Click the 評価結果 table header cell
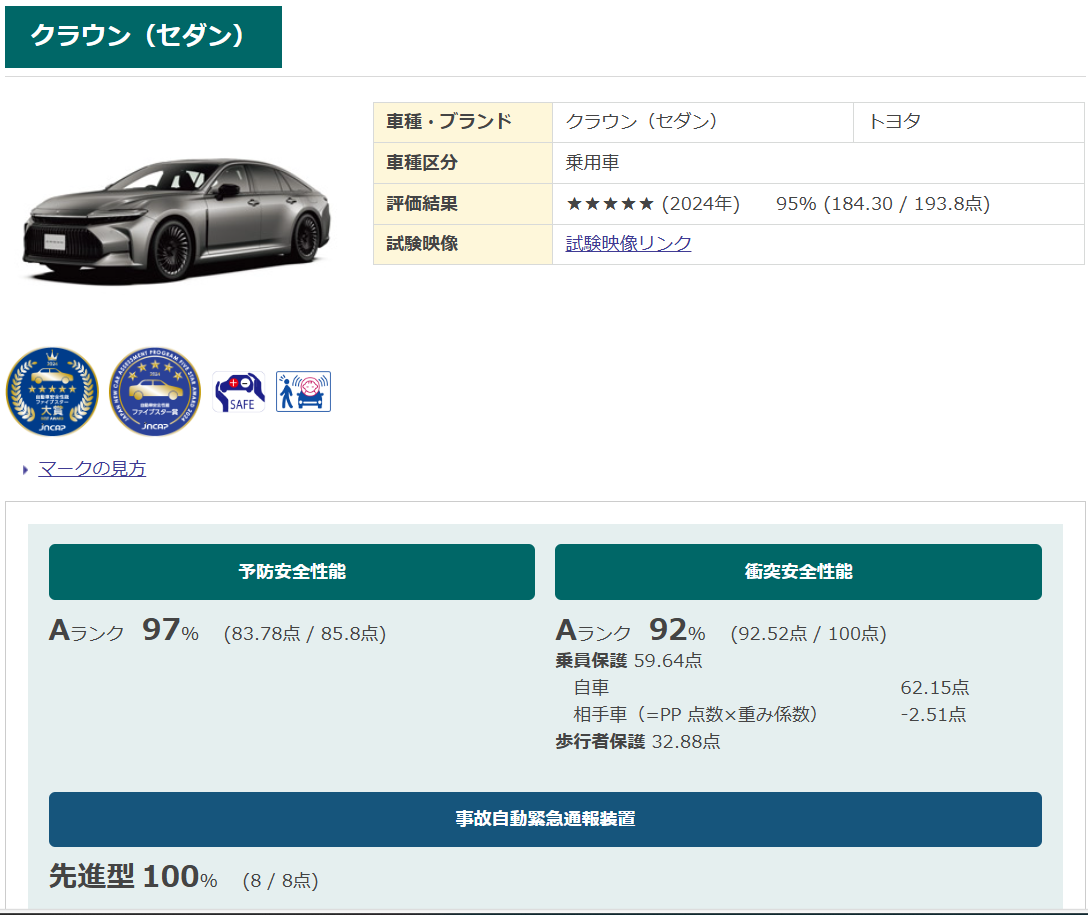 (x=463, y=204)
